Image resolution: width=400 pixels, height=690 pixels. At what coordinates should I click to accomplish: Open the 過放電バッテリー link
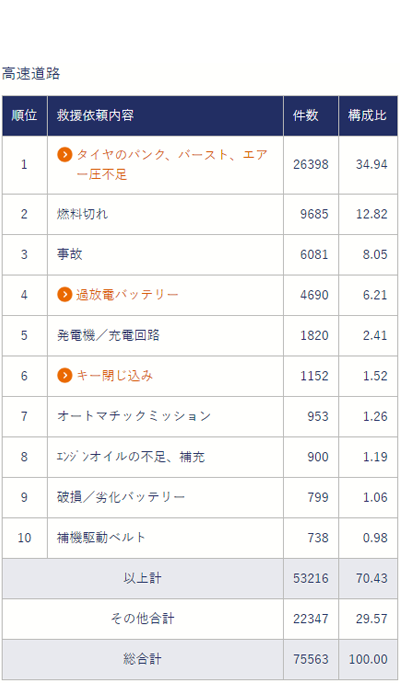(127, 294)
